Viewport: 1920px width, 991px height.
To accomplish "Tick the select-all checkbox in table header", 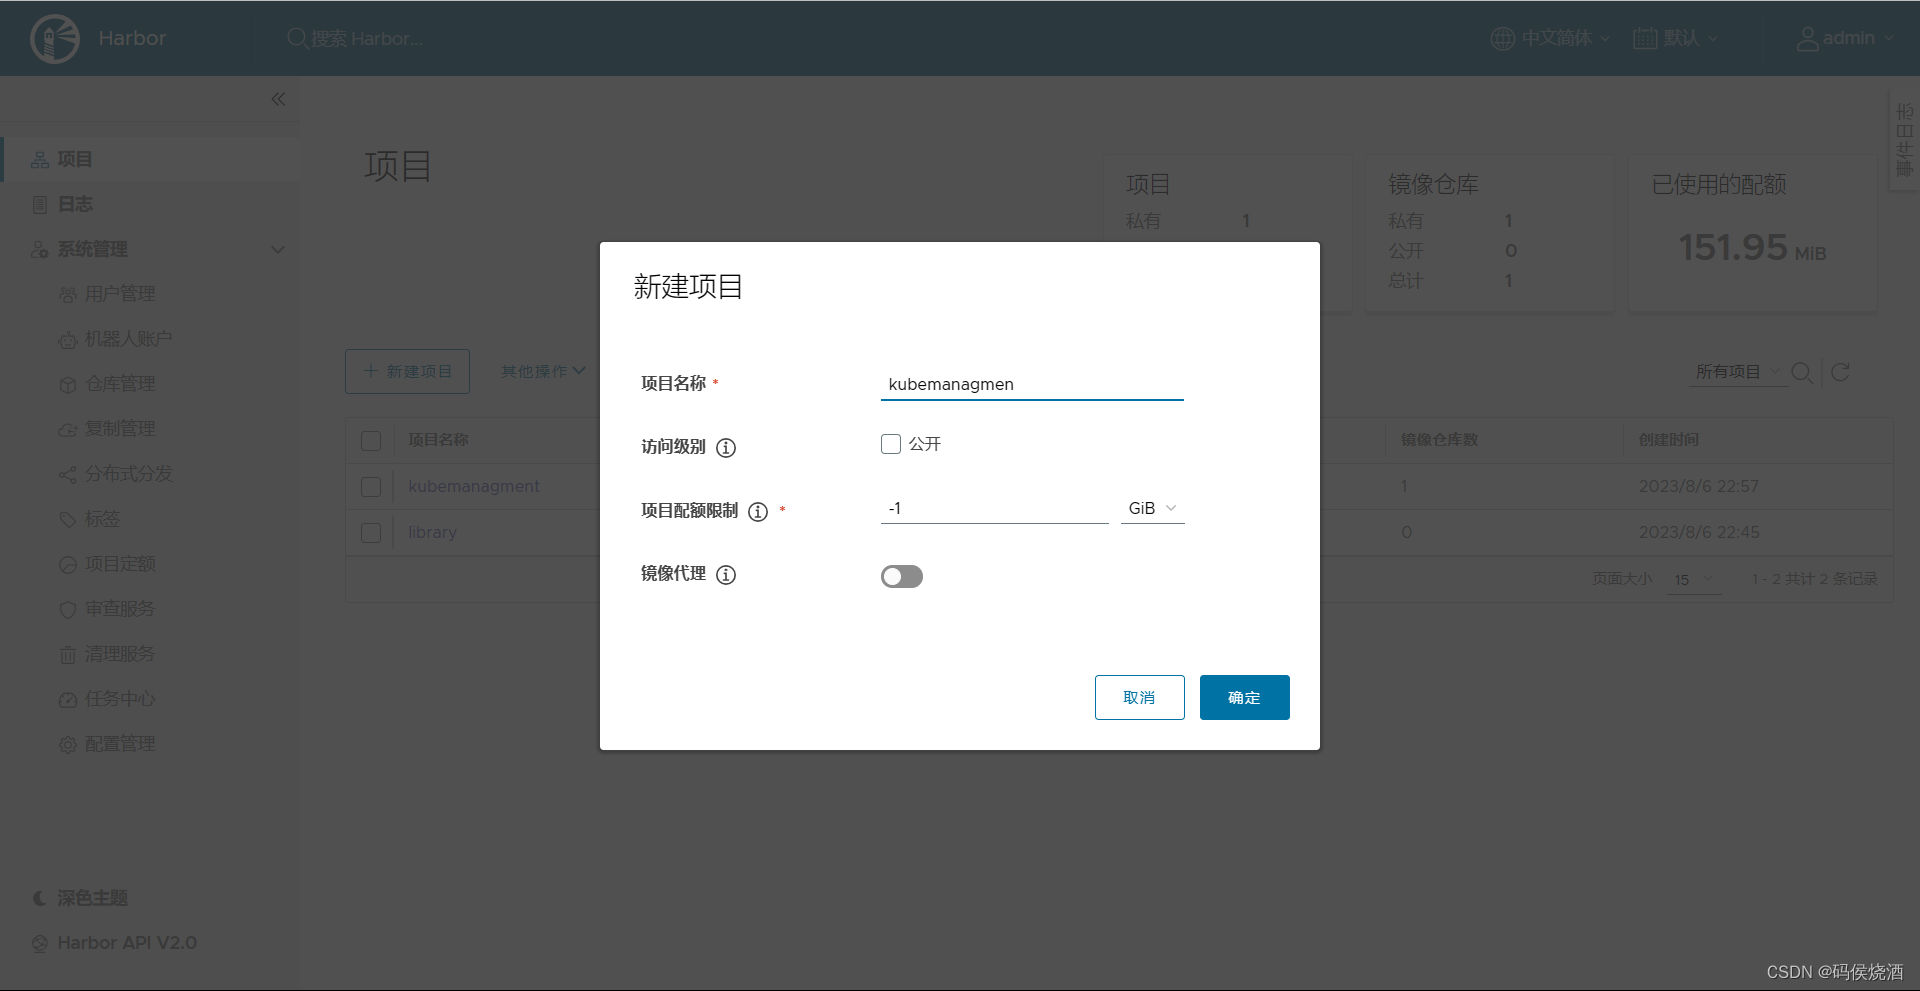I will 371,441.
